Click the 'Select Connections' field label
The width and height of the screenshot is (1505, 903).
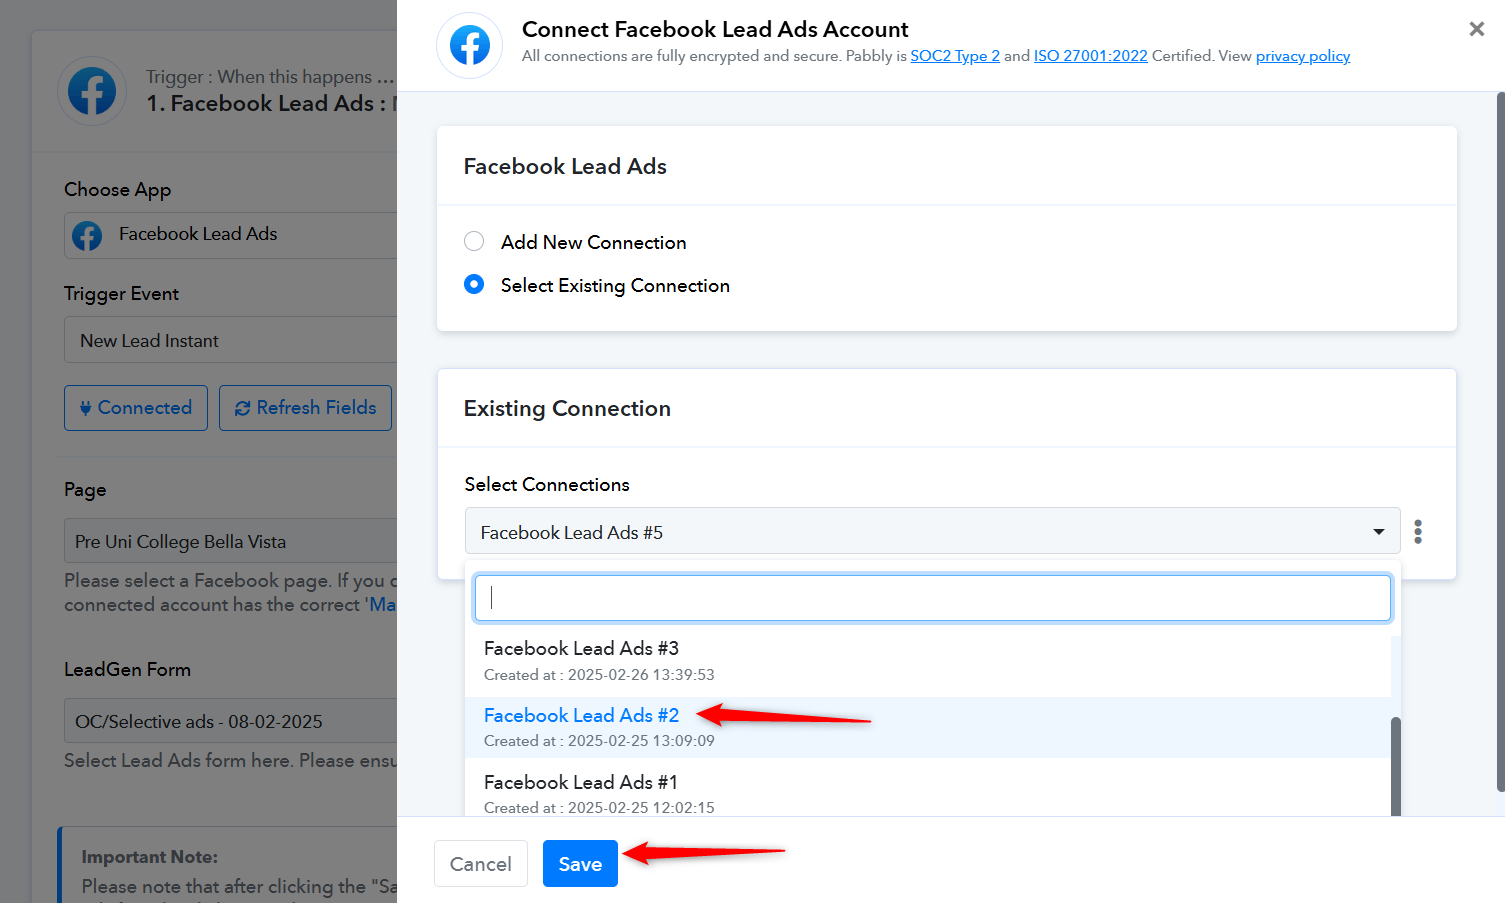pyautogui.click(x=547, y=484)
